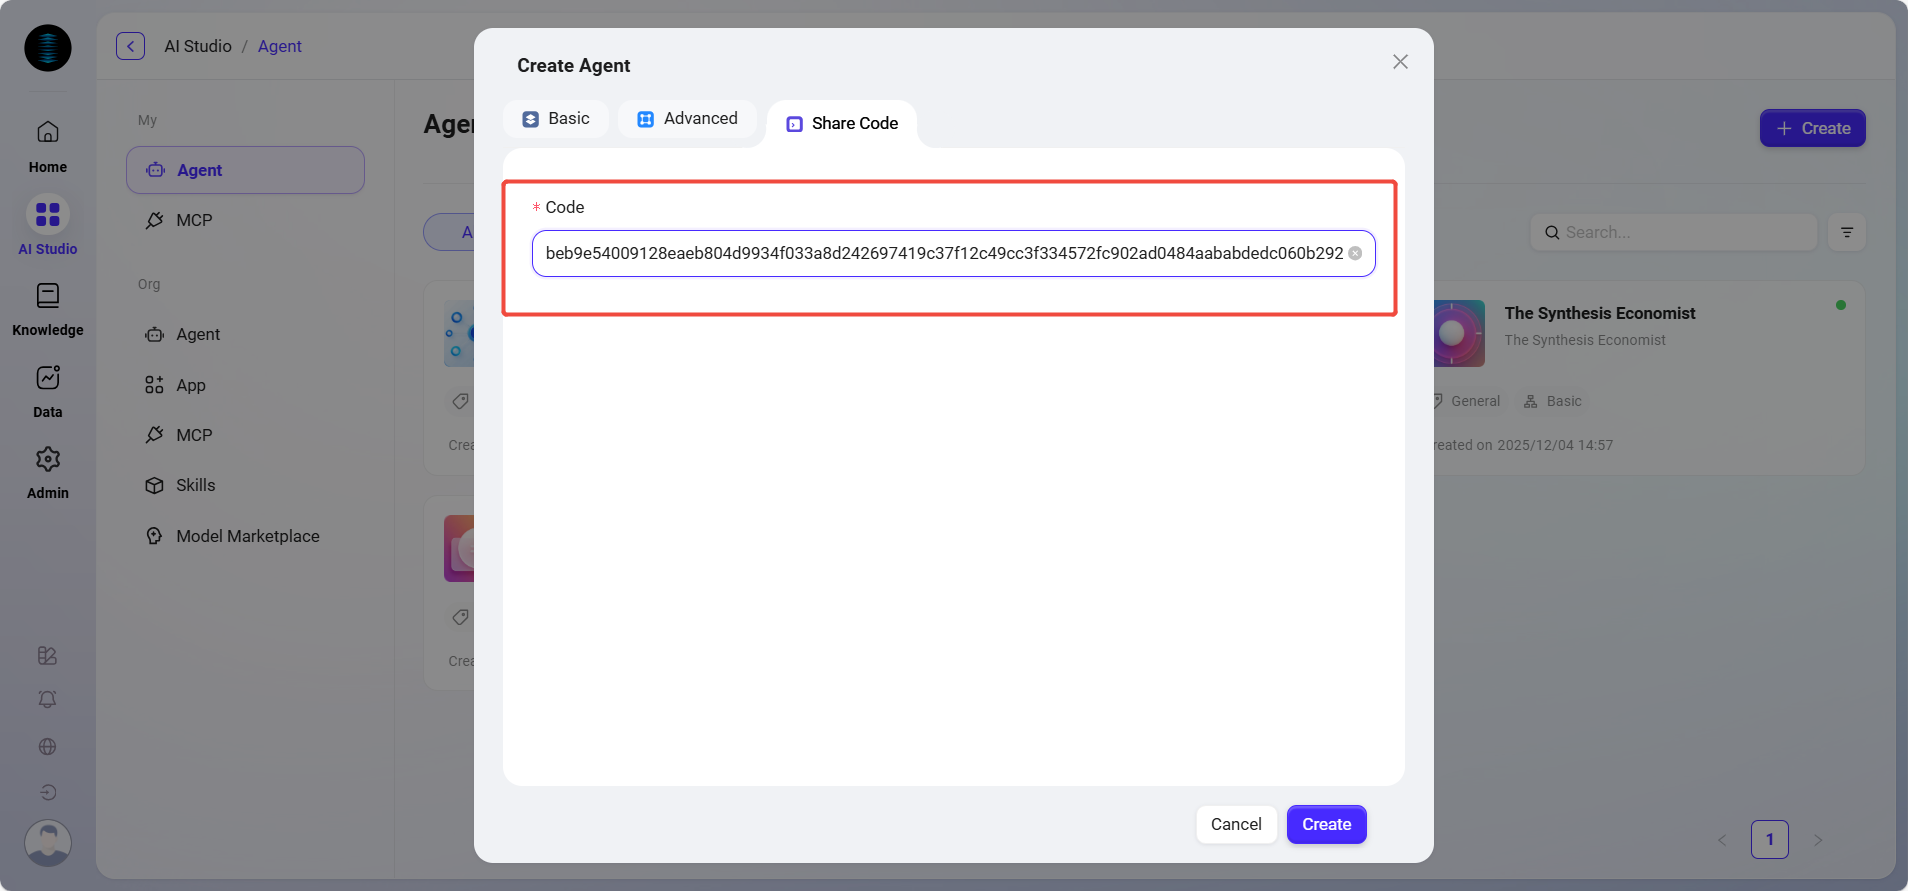Open the filter icon next to search
This screenshot has height=891, width=1908.
point(1846,232)
